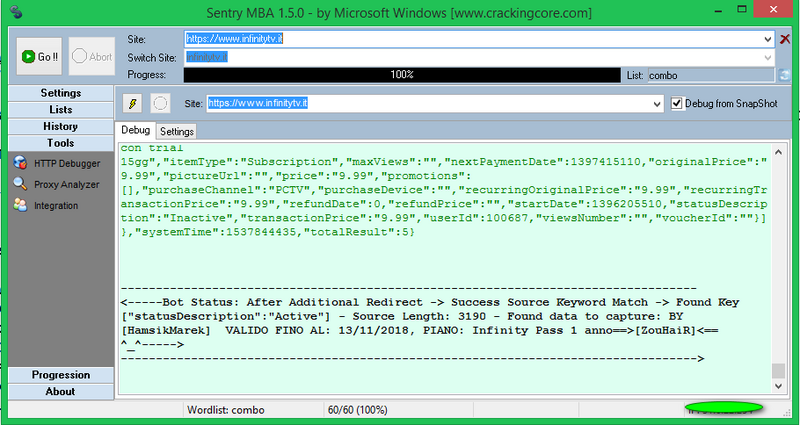
Task: Click the List combo field
Action: [x=711, y=76]
